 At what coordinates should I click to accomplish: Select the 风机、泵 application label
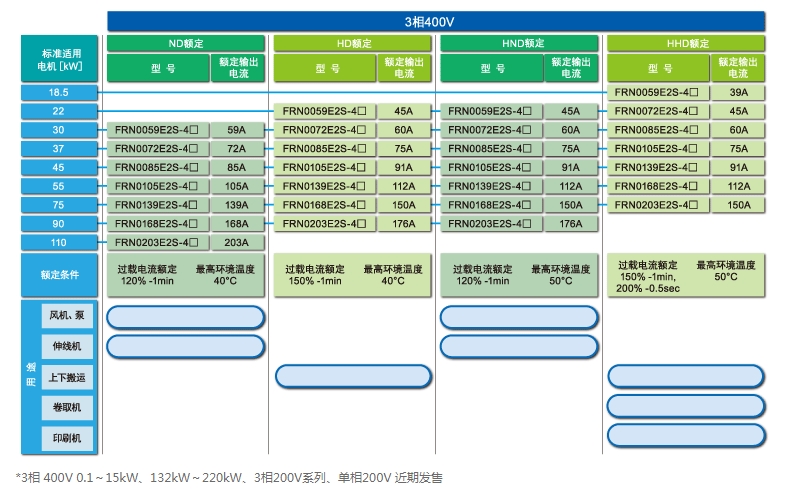pyautogui.click(x=67, y=316)
